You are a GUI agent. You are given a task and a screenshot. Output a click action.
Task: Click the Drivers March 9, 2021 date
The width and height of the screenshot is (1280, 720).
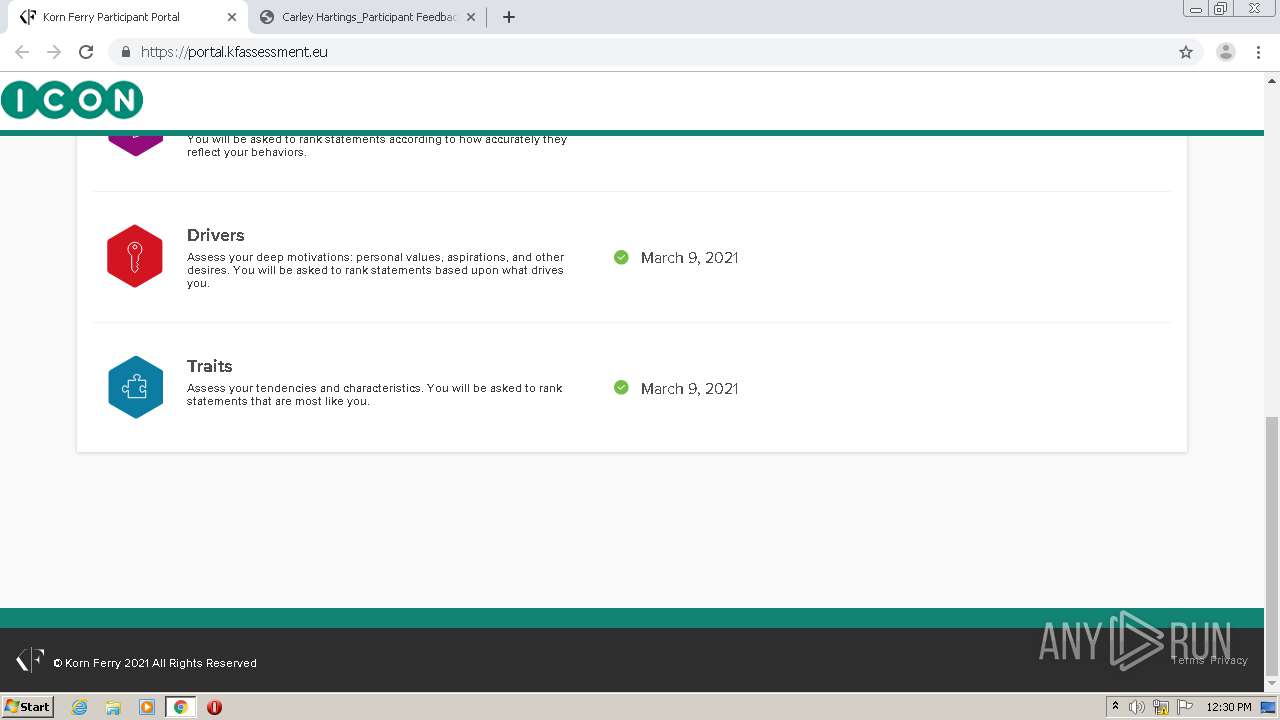[x=689, y=257]
